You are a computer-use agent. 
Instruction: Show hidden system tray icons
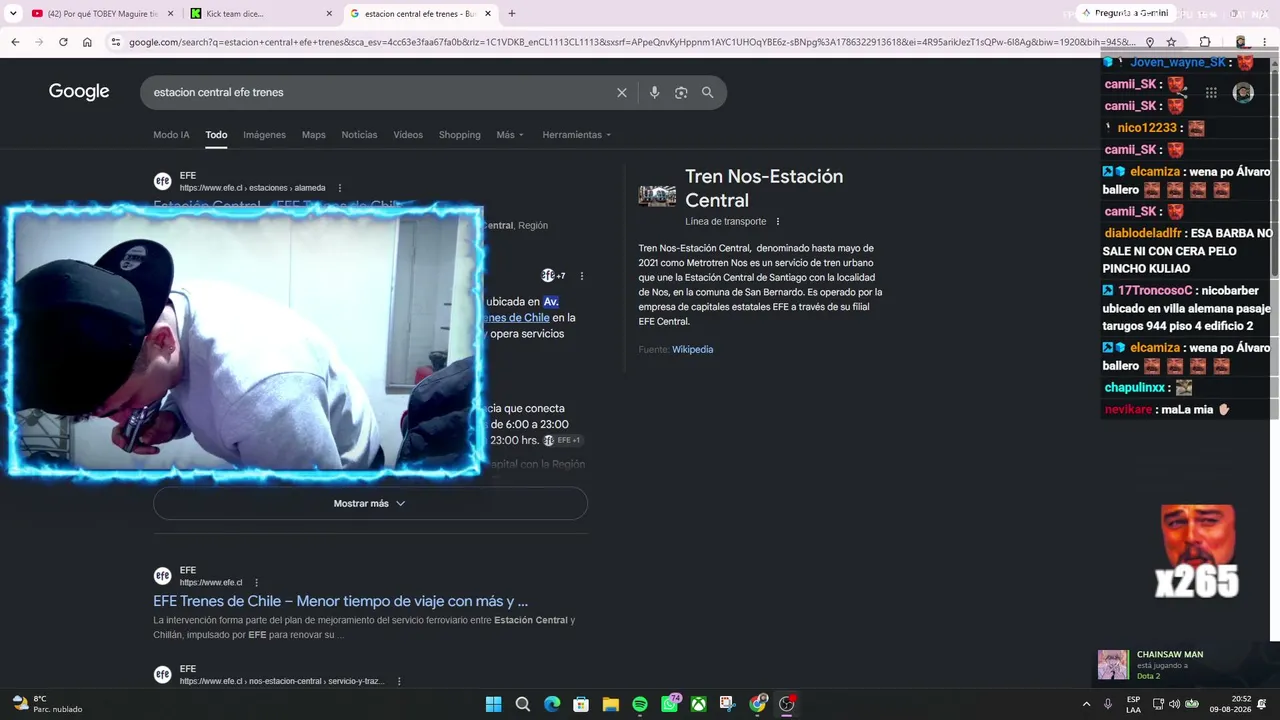(1086, 704)
